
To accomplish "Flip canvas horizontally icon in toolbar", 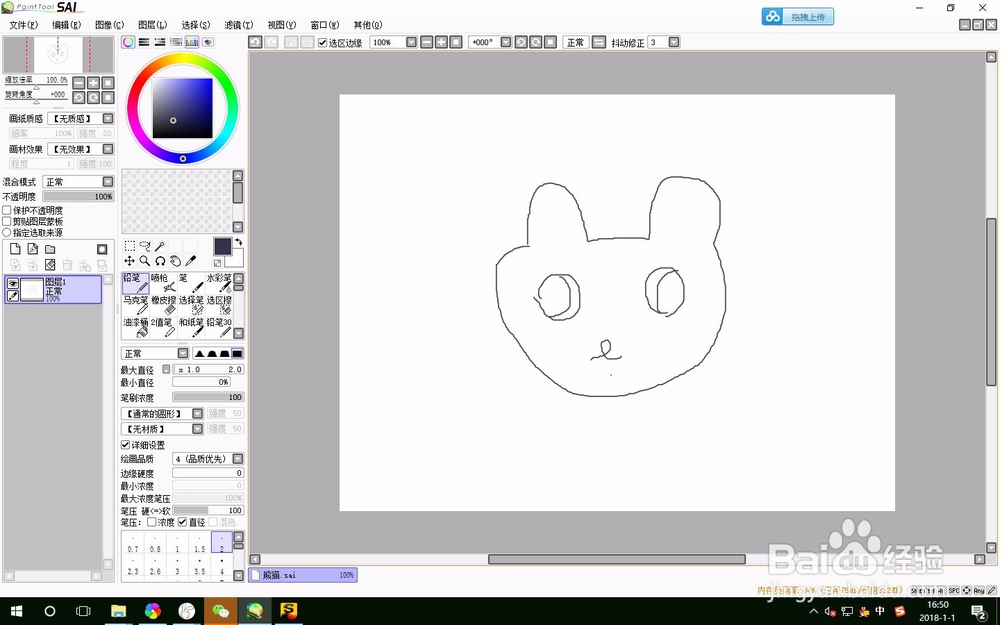I will coord(598,42).
